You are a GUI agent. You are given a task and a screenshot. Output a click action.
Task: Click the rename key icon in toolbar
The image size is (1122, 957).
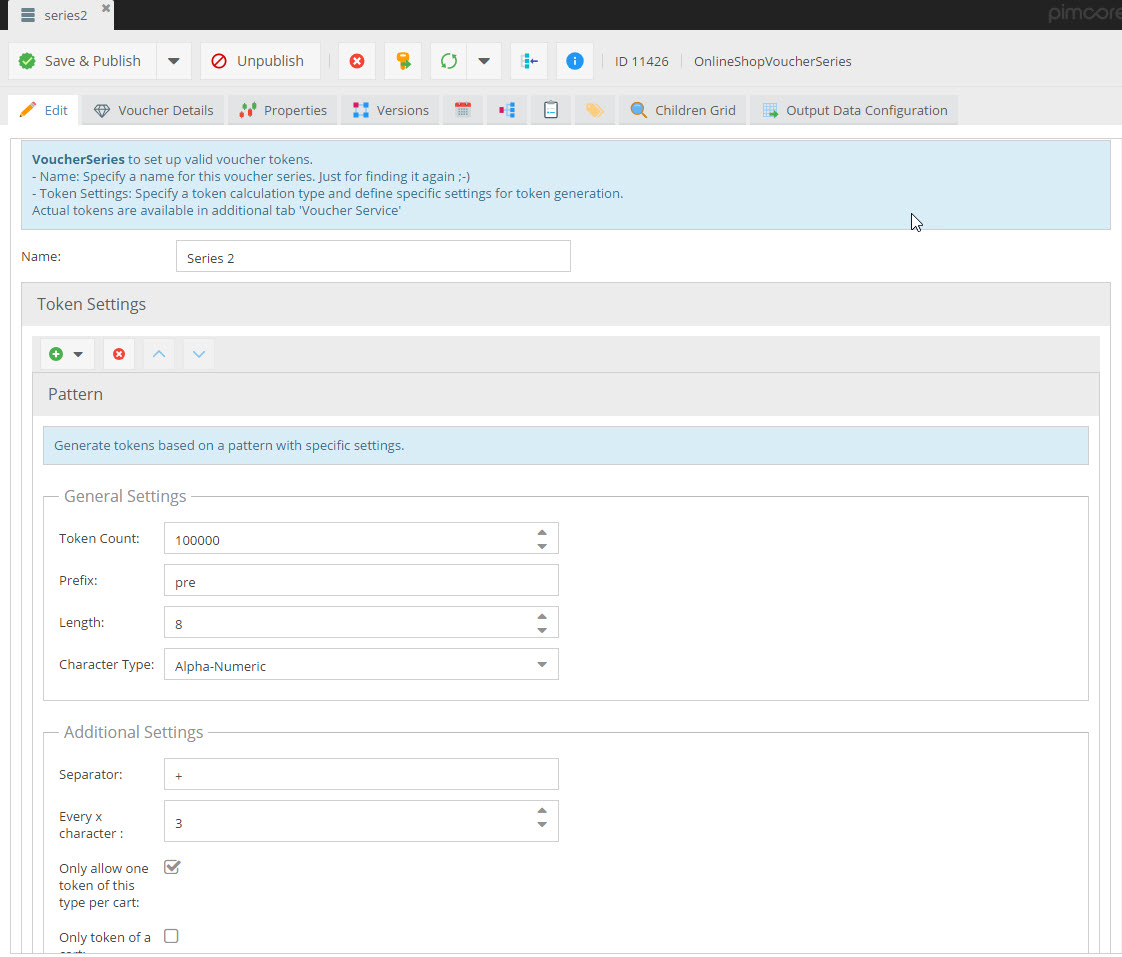click(x=403, y=61)
